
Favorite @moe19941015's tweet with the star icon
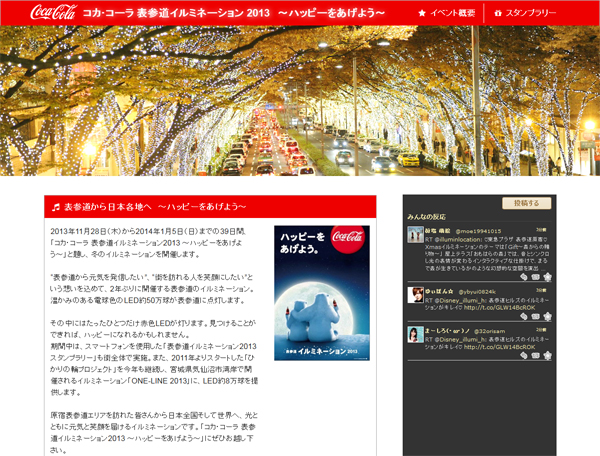pos(548,277)
